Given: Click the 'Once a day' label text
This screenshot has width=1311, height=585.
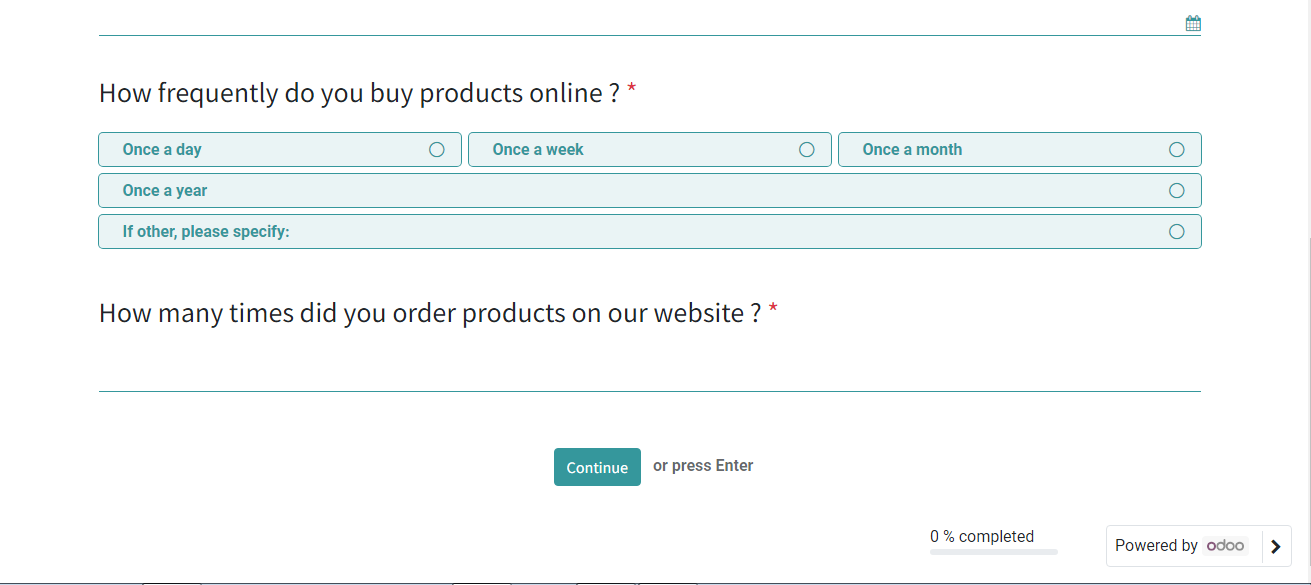Looking at the screenshot, I should pos(162,149).
